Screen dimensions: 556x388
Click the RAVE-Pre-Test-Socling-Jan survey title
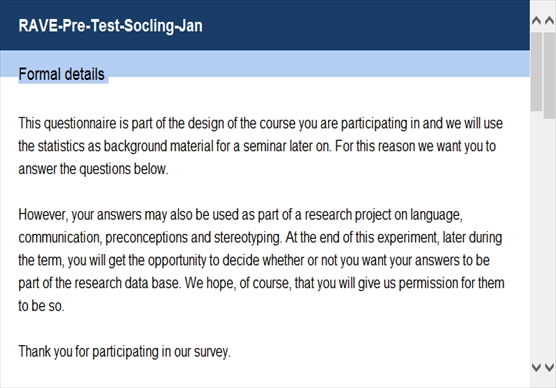tap(110, 26)
